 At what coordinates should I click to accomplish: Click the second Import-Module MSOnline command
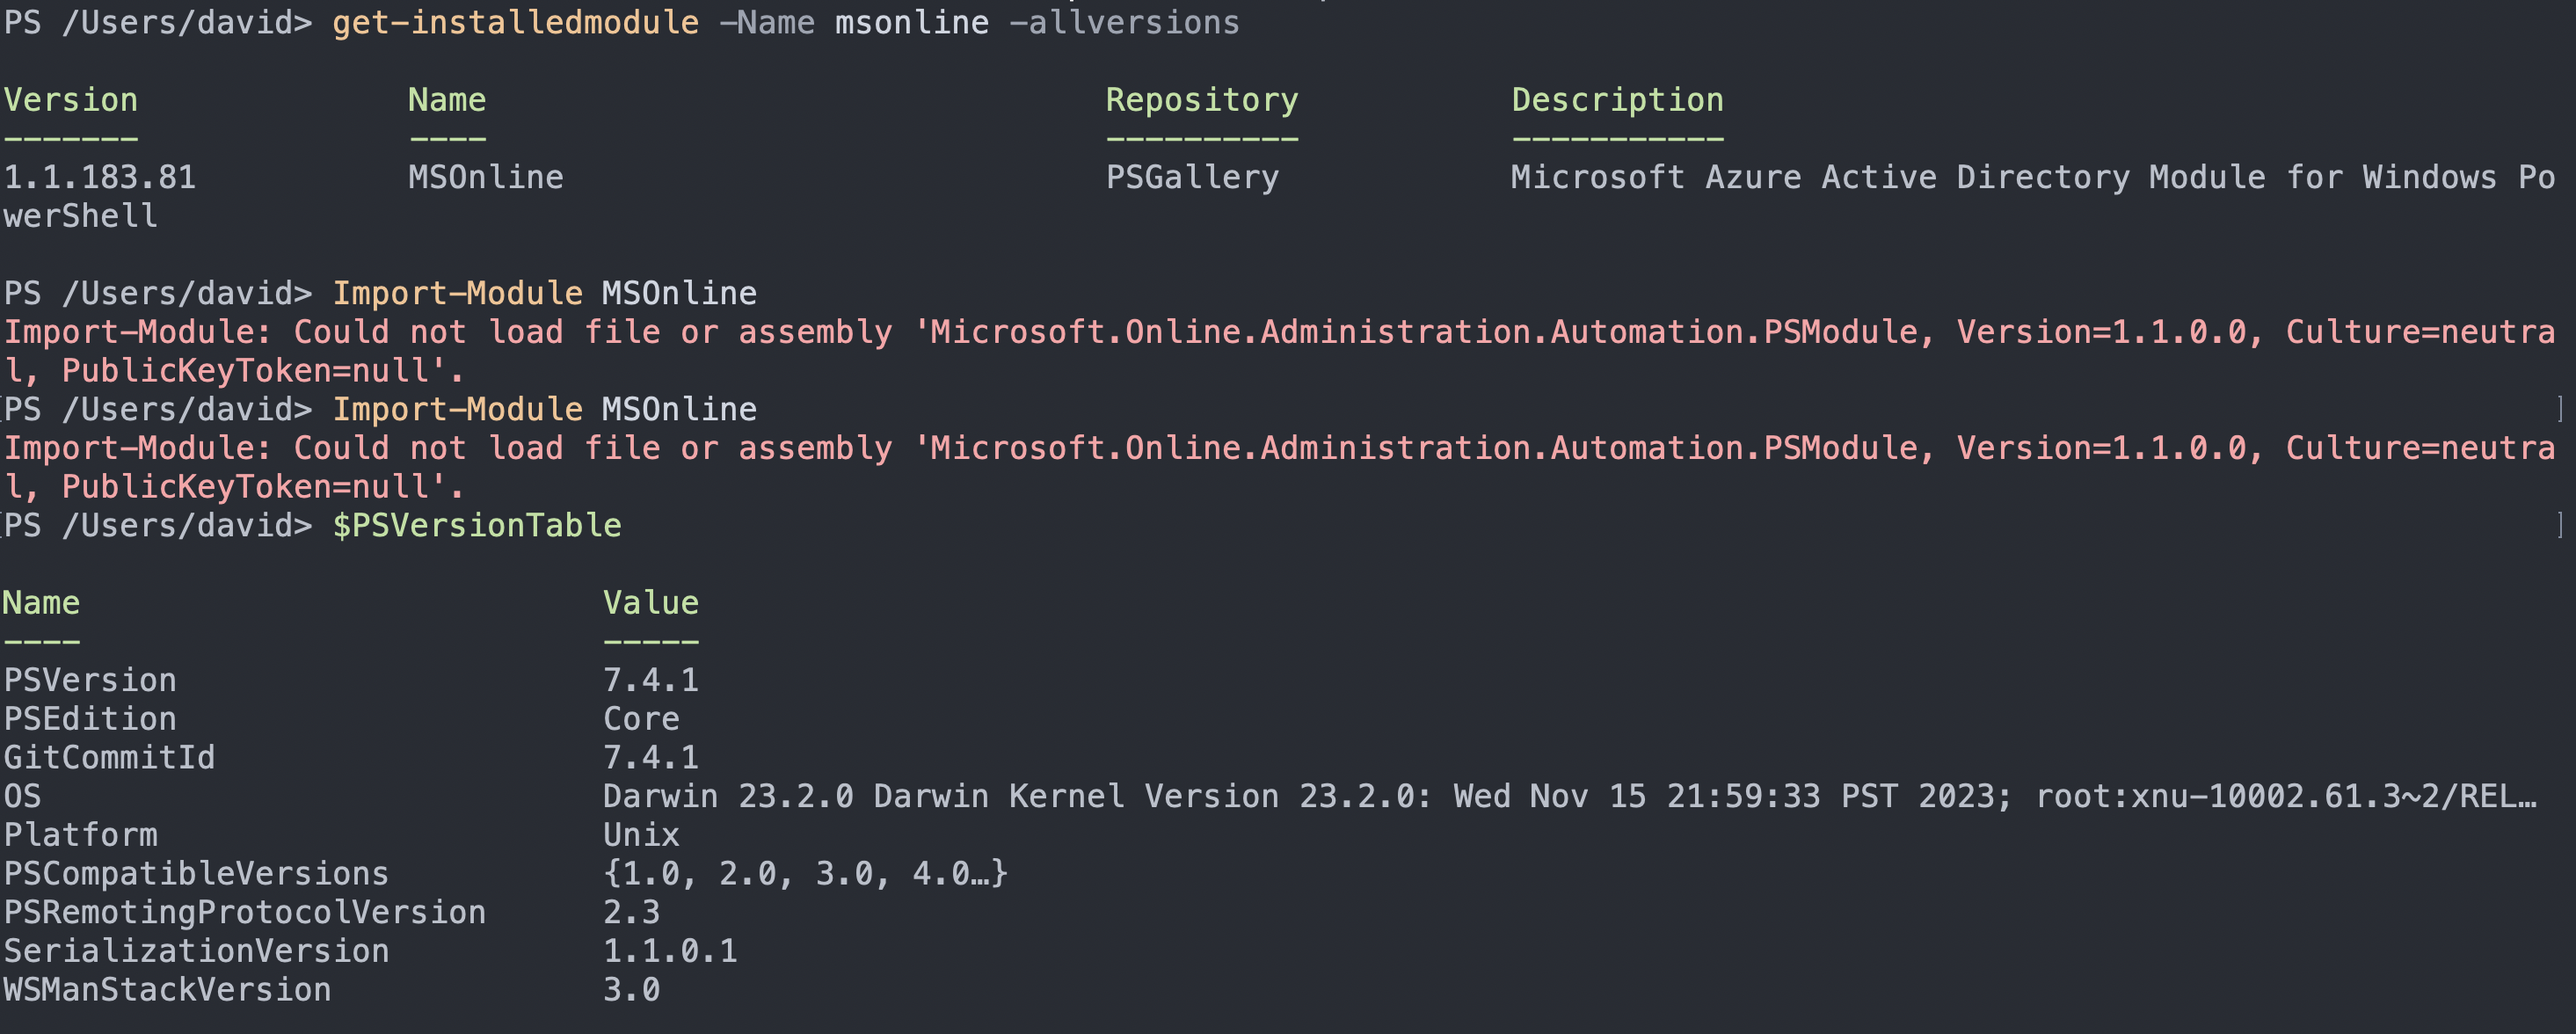tap(544, 409)
